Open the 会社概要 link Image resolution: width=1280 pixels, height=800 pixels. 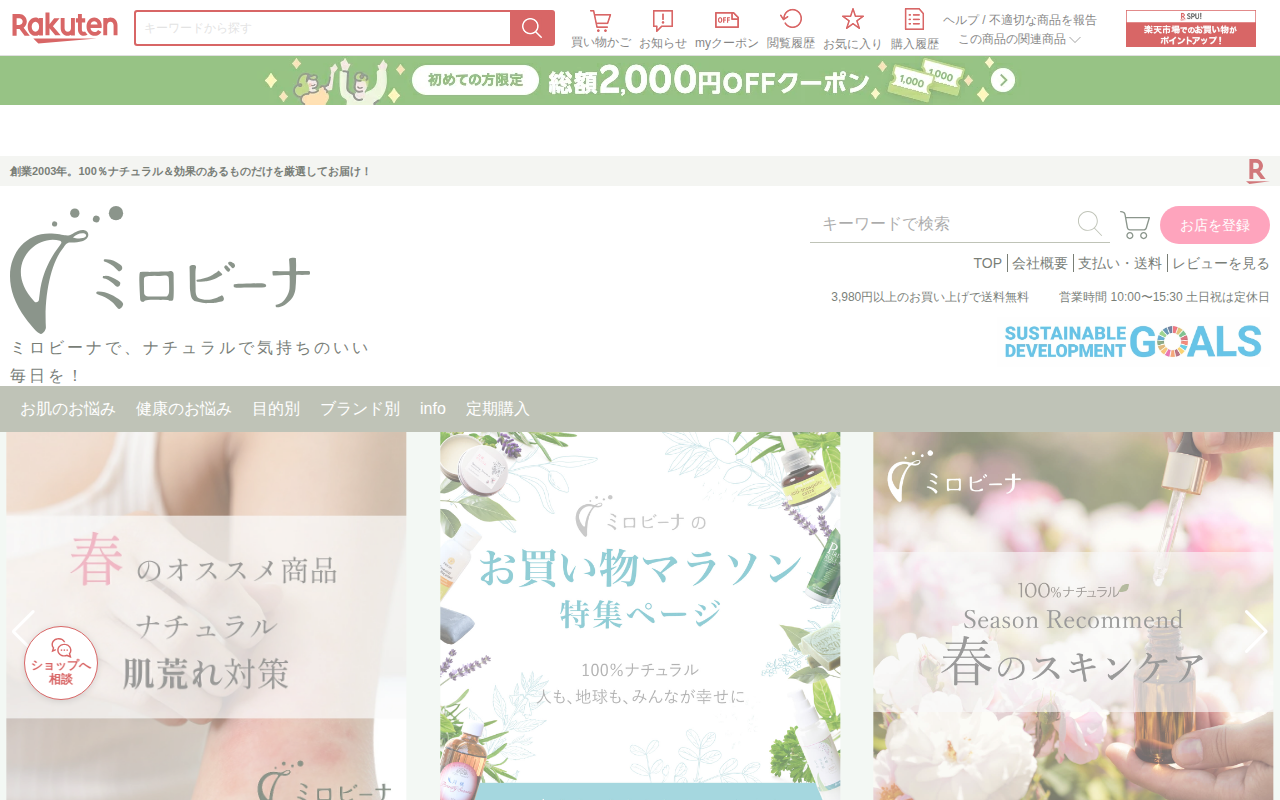point(1040,263)
